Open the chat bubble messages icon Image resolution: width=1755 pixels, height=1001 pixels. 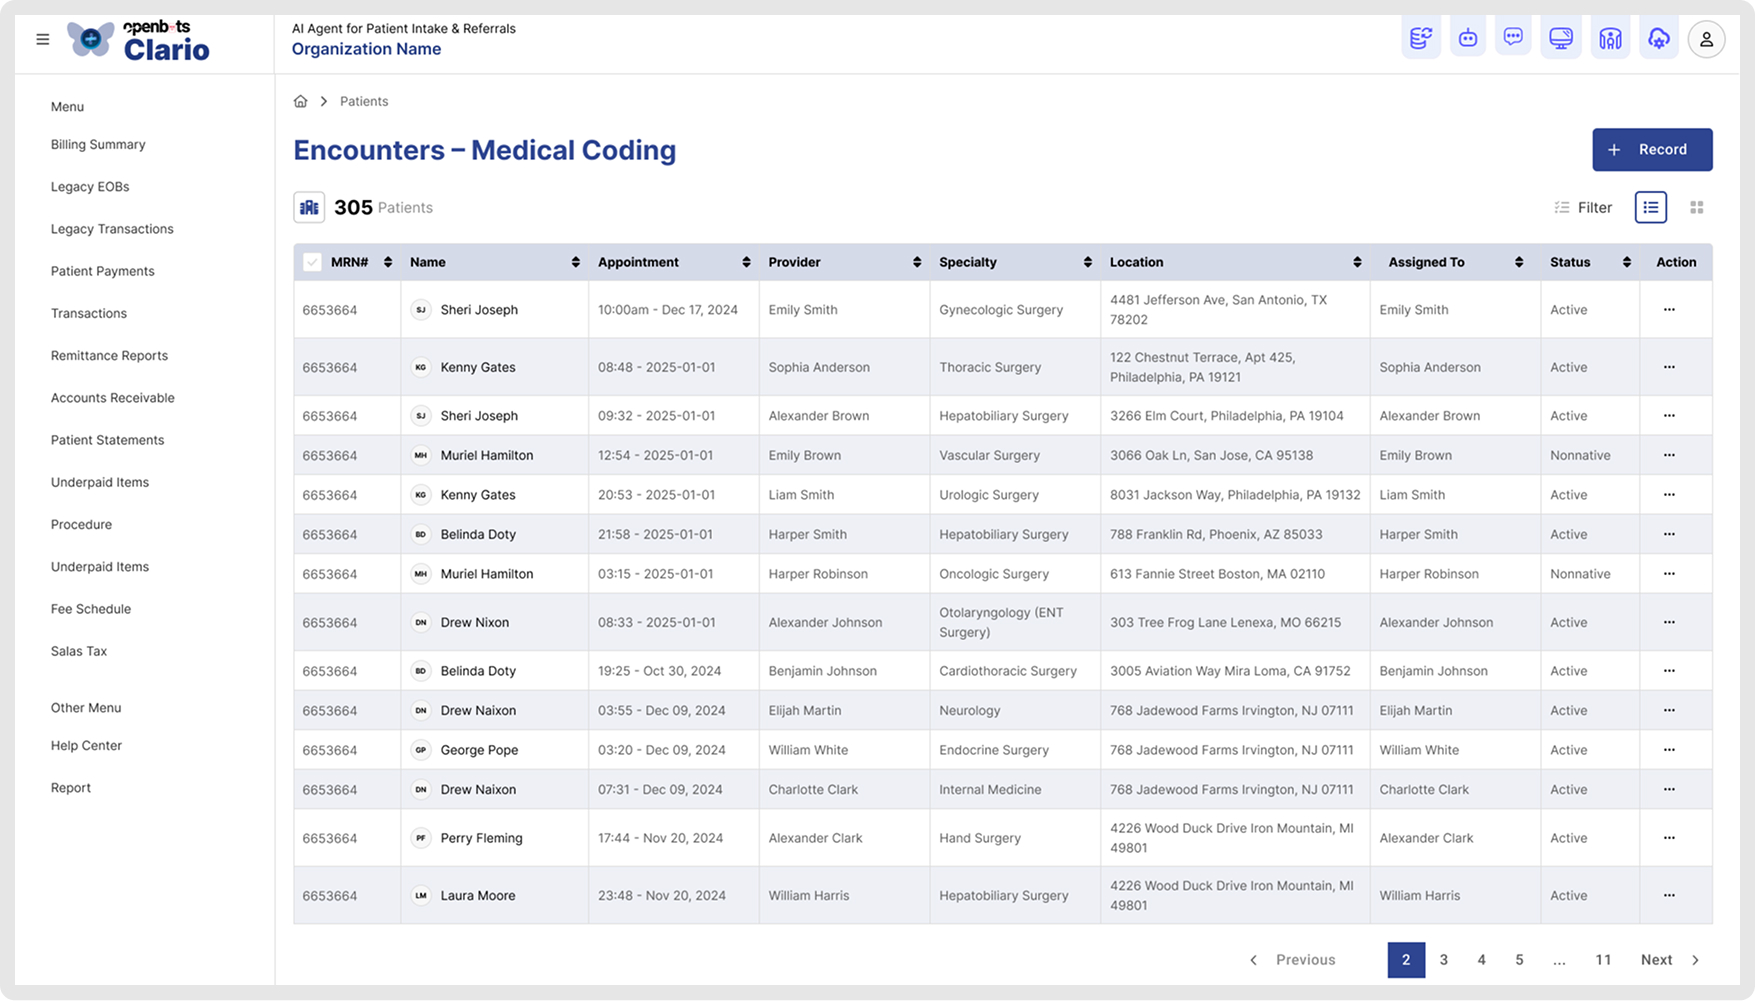coord(1513,38)
